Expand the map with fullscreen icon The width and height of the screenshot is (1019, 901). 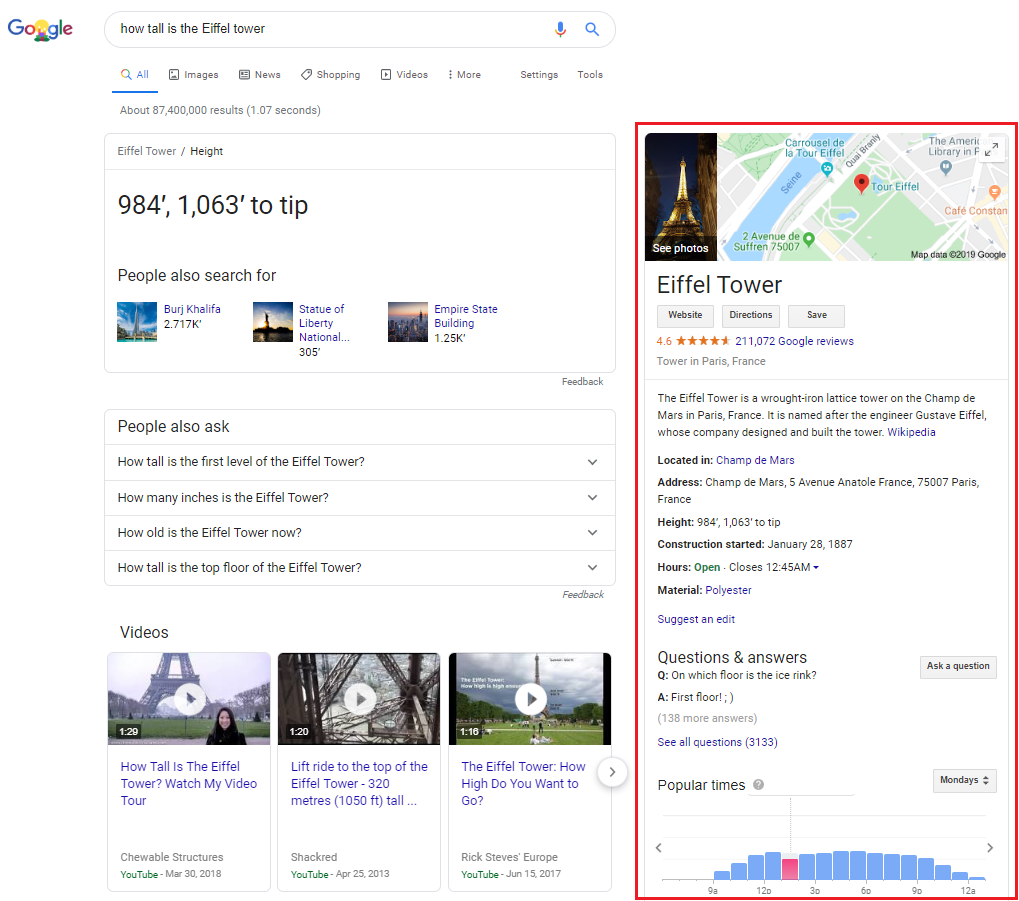(x=992, y=149)
